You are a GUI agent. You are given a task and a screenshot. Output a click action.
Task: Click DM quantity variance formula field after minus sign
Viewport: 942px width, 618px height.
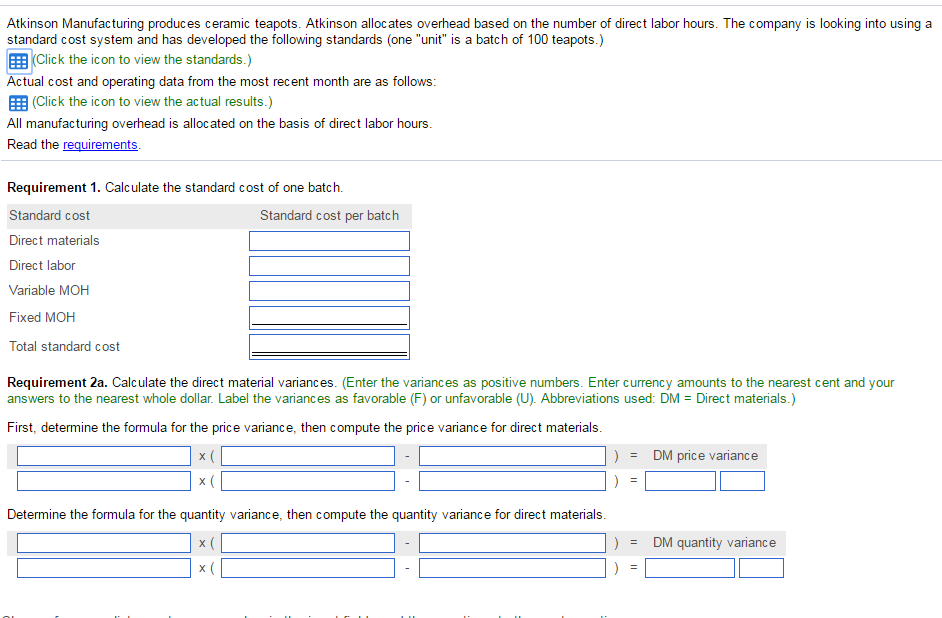point(512,543)
